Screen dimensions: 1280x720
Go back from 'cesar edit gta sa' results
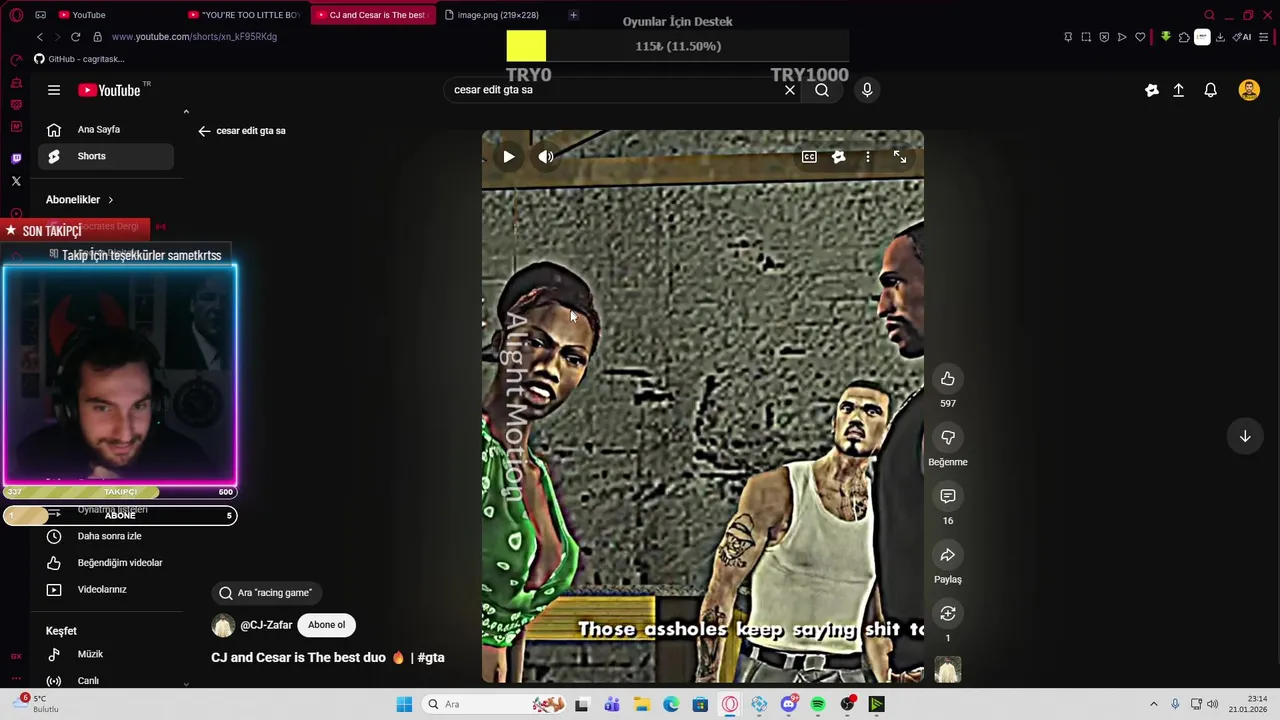[x=204, y=131]
